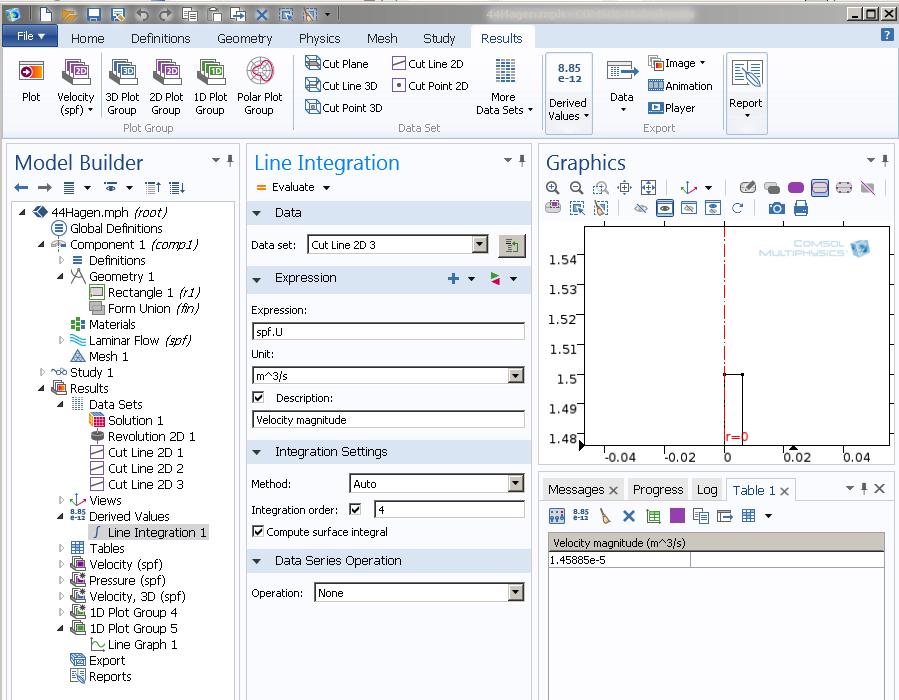Image resolution: width=899 pixels, height=700 pixels.
Task: Toggle the Integration order checkbox
Action: pyautogui.click(x=355, y=509)
